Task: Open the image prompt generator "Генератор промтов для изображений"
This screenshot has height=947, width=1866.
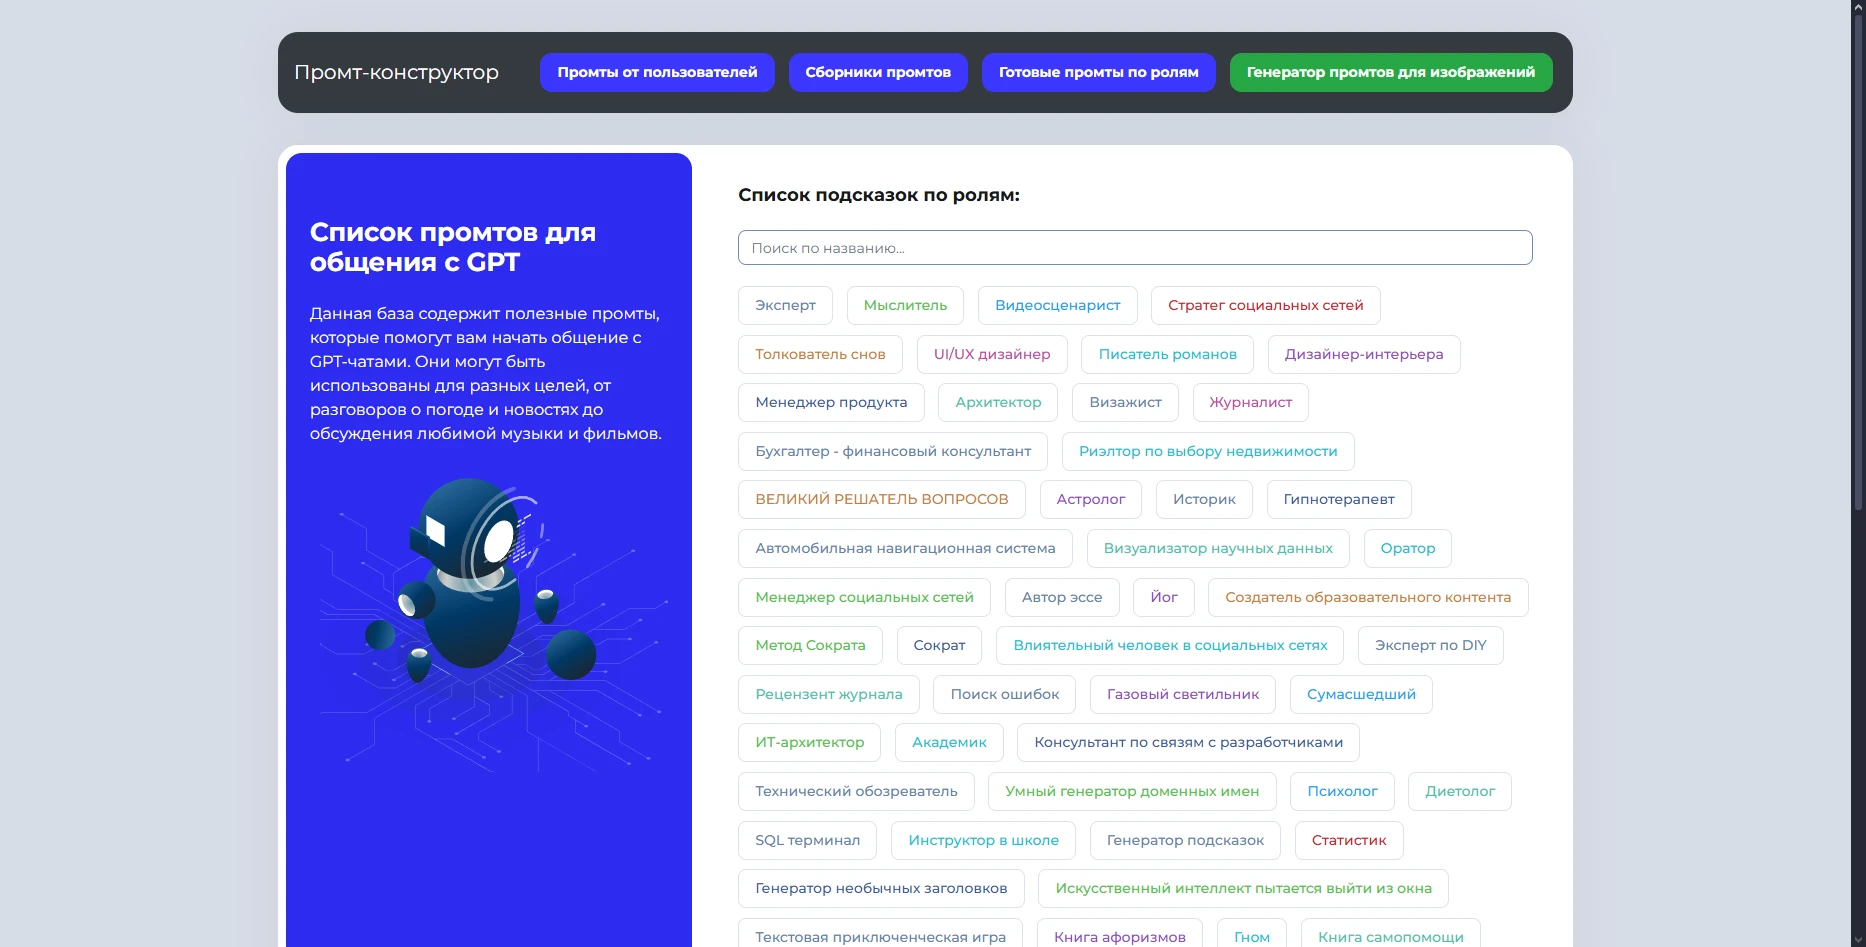Action: [x=1390, y=72]
